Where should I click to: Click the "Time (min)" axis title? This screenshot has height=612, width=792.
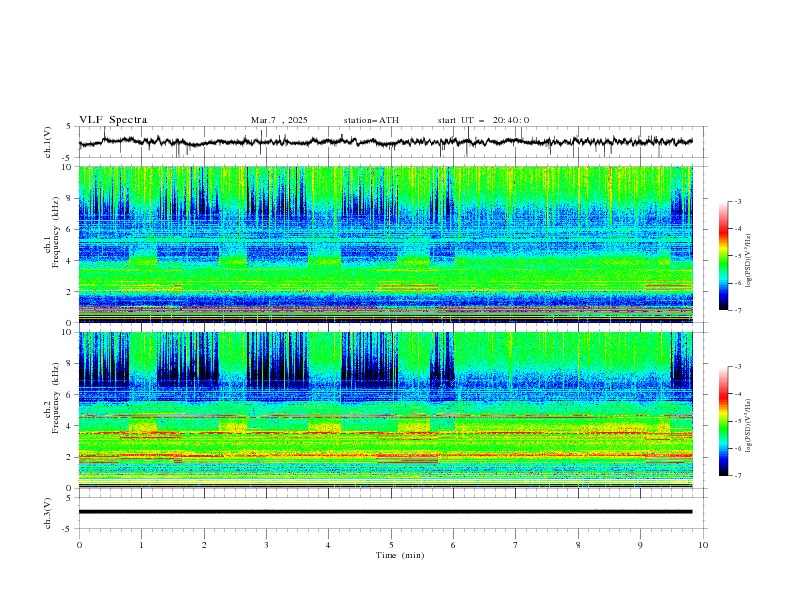click(x=400, y=555)
